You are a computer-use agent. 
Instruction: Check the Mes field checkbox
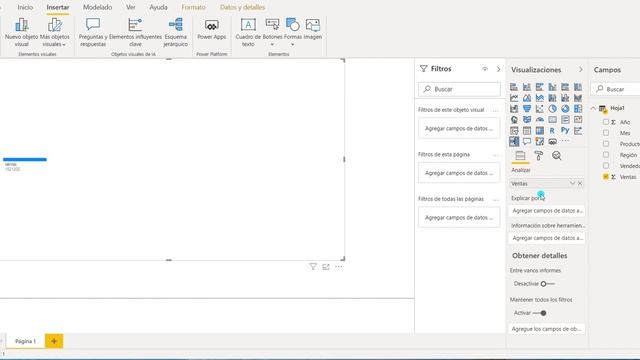(x=606, y=133)
